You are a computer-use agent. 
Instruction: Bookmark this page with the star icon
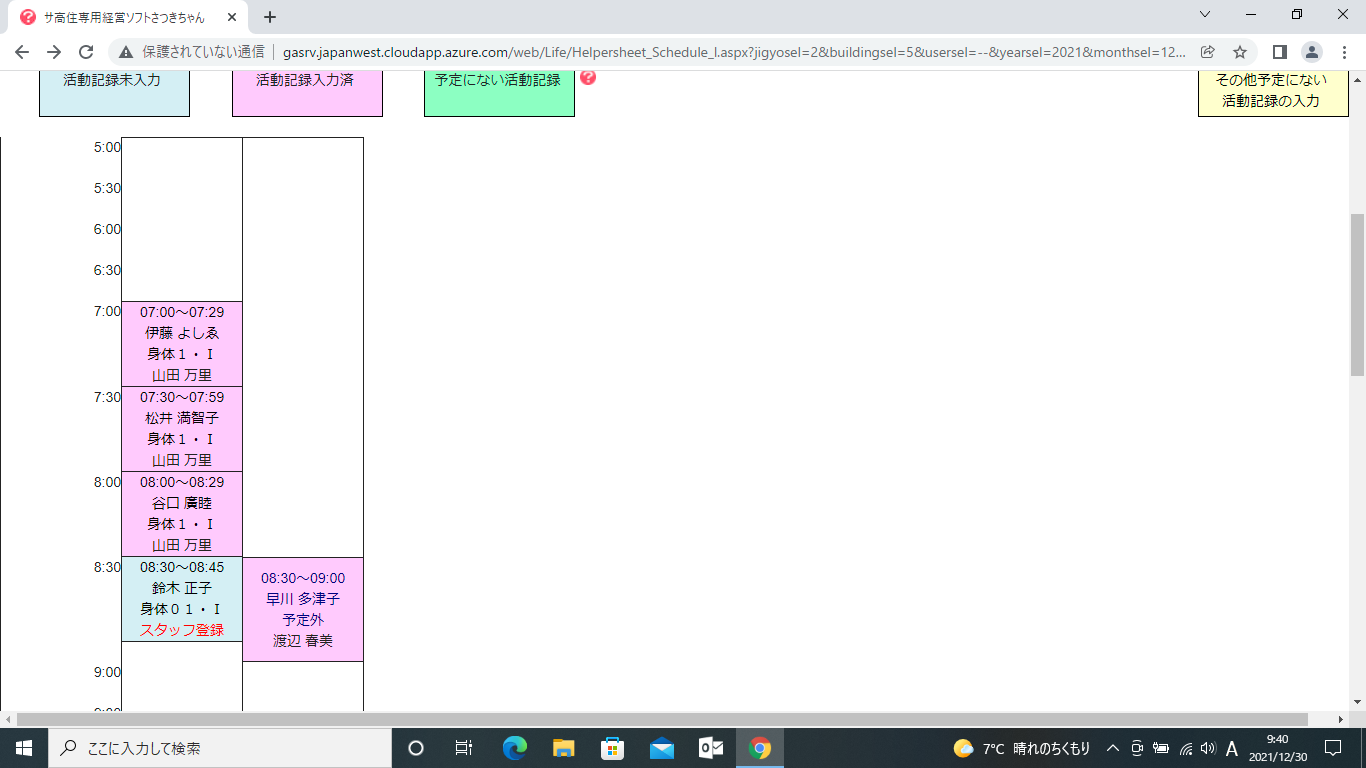point(1240,52)
